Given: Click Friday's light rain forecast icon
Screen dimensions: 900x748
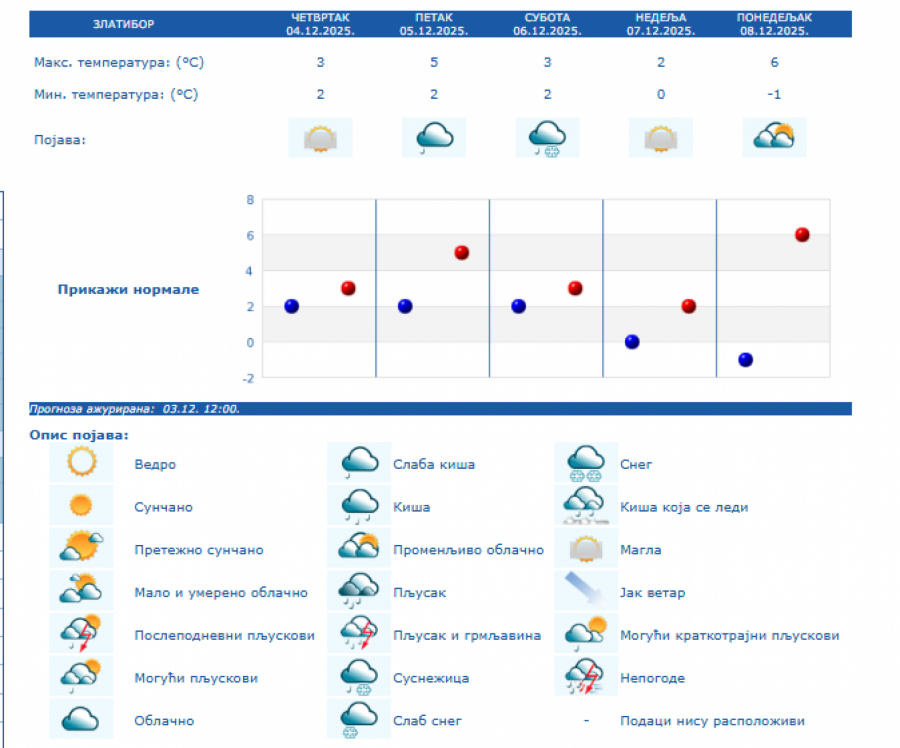Looking at the screenshot, I should coord(434,138).
